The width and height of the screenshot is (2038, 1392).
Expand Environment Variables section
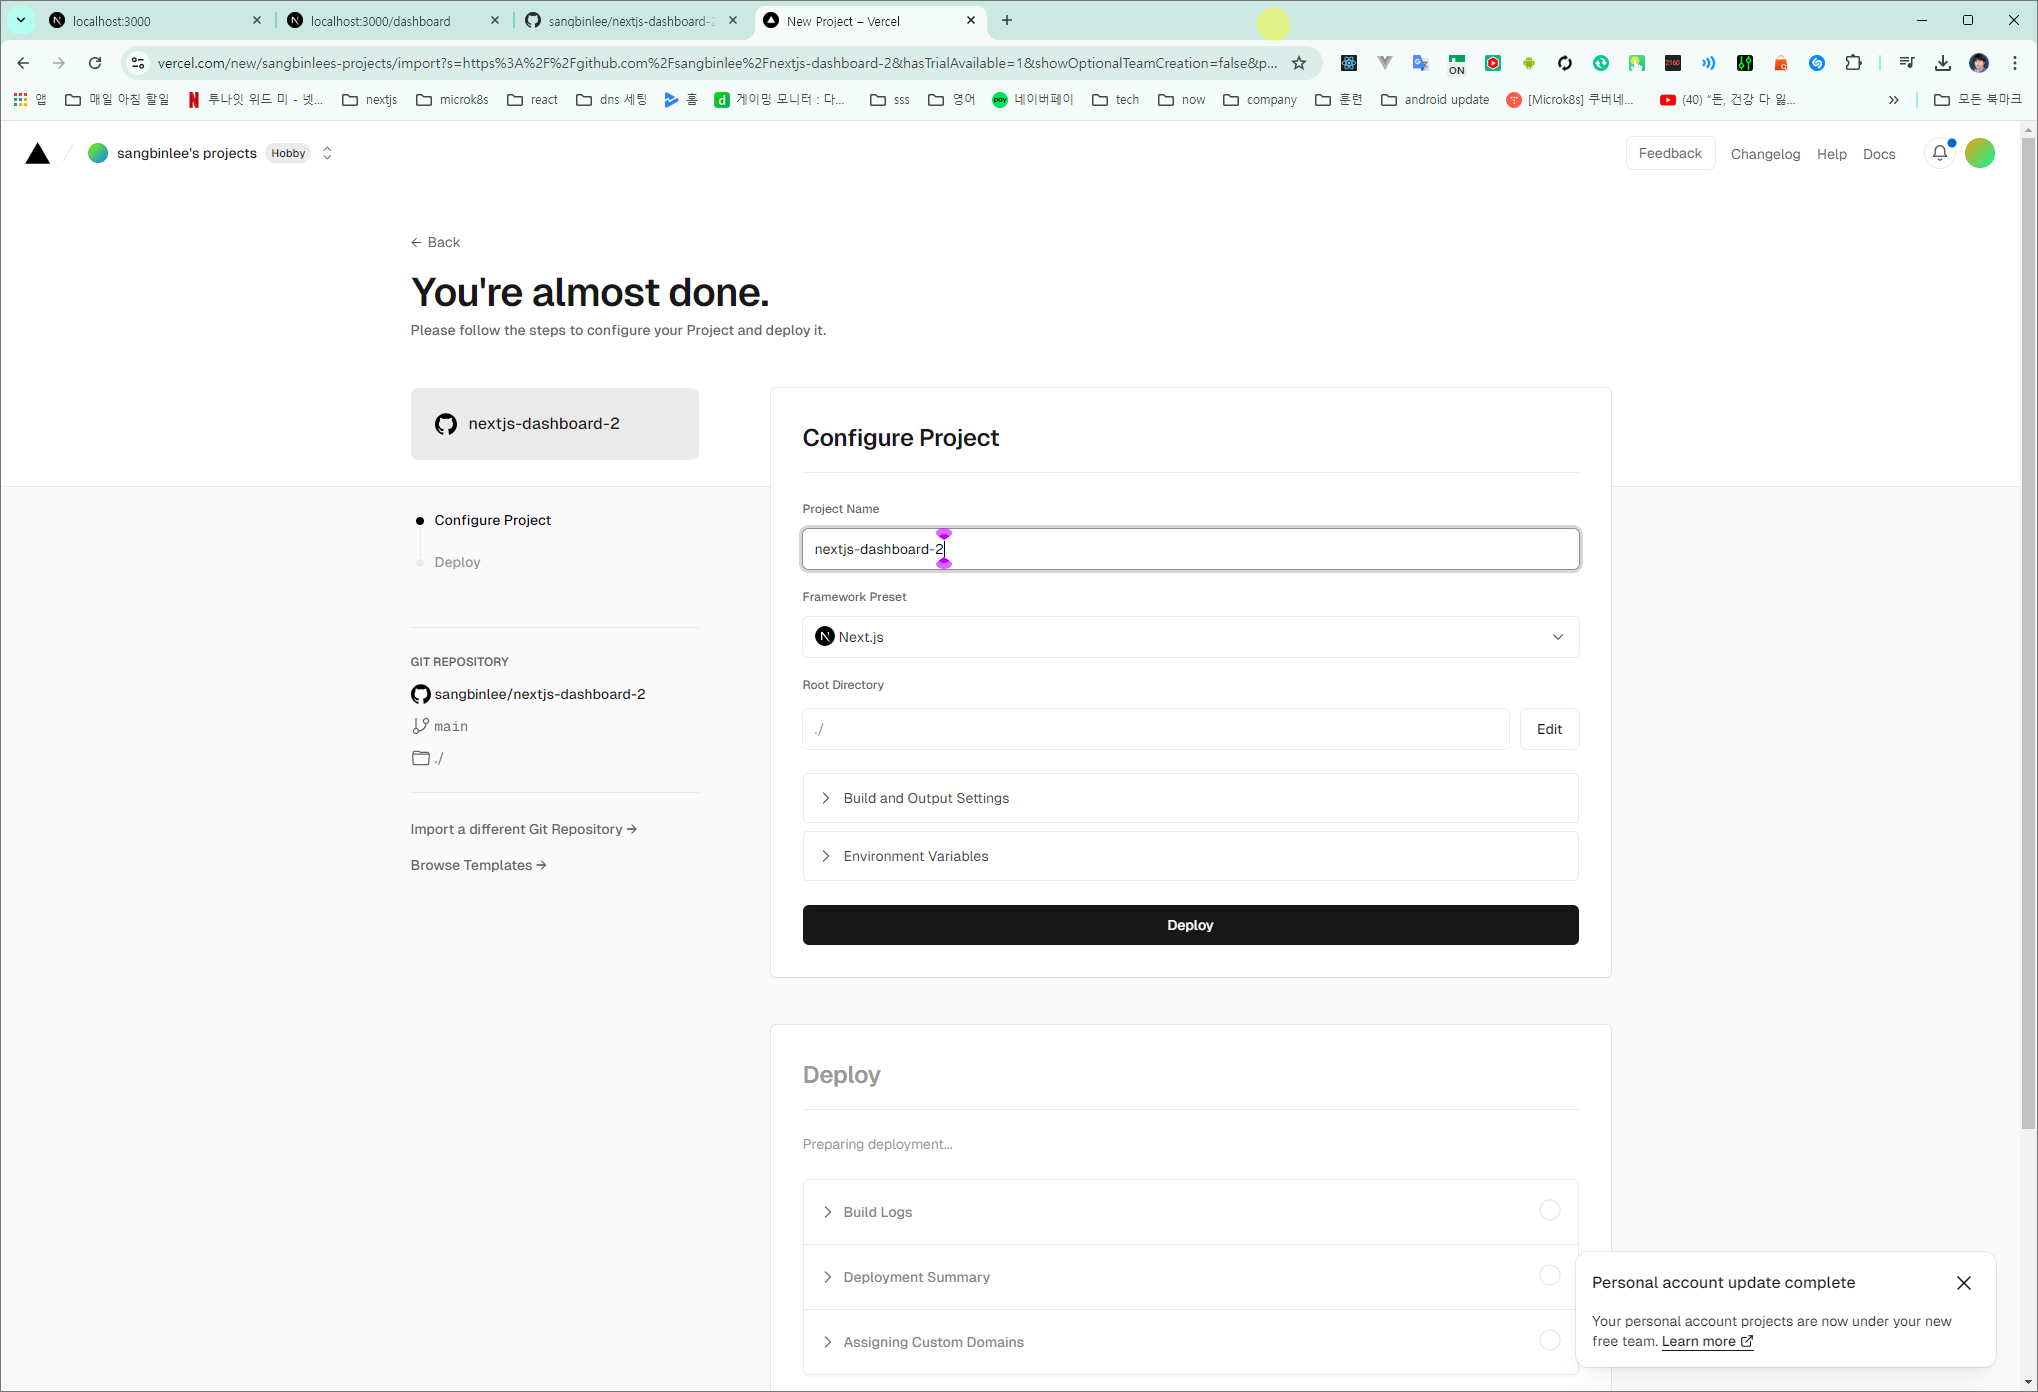pyautogui.click(x=915, y=856)
